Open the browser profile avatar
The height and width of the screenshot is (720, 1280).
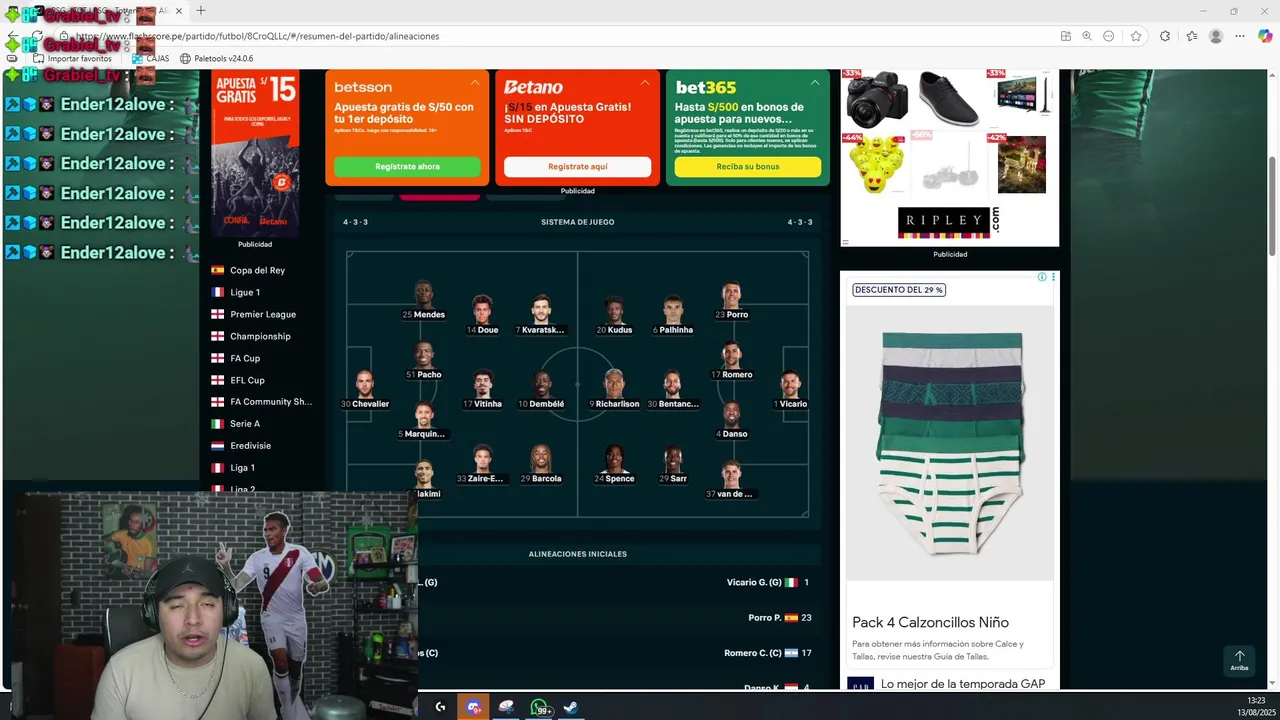coord(1216,36)
